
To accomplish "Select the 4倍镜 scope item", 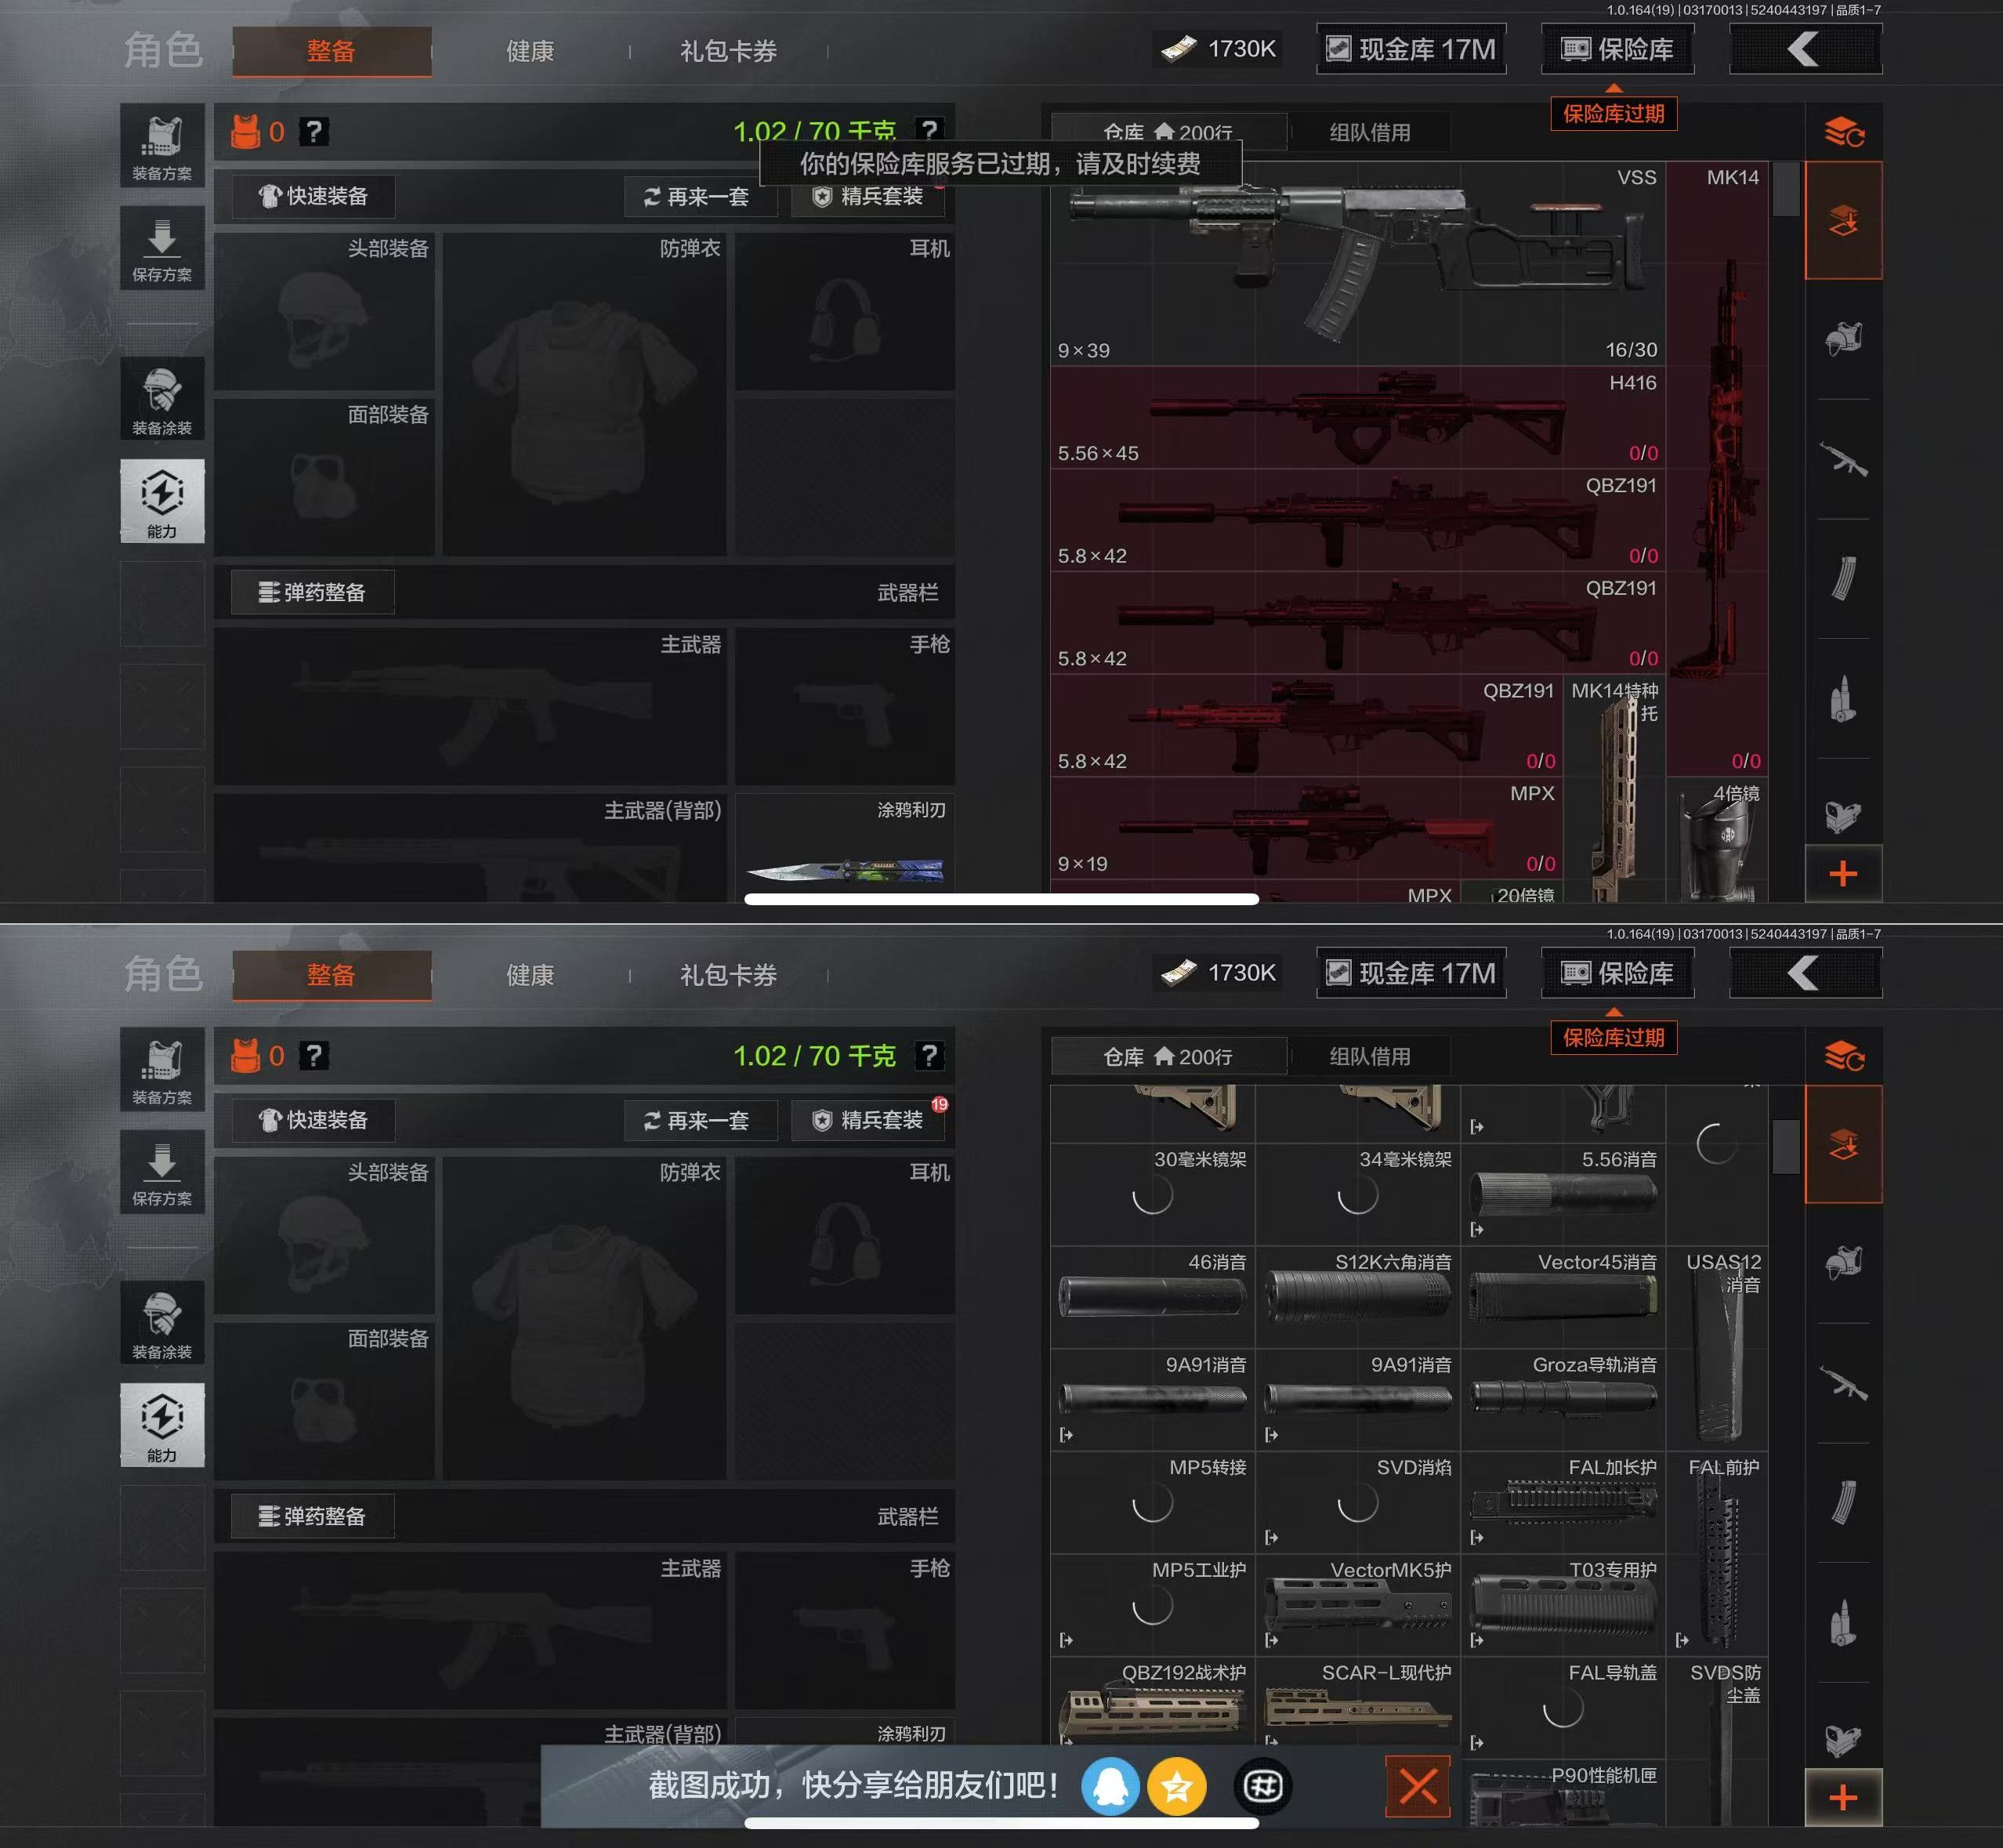I will point(1717,841).
